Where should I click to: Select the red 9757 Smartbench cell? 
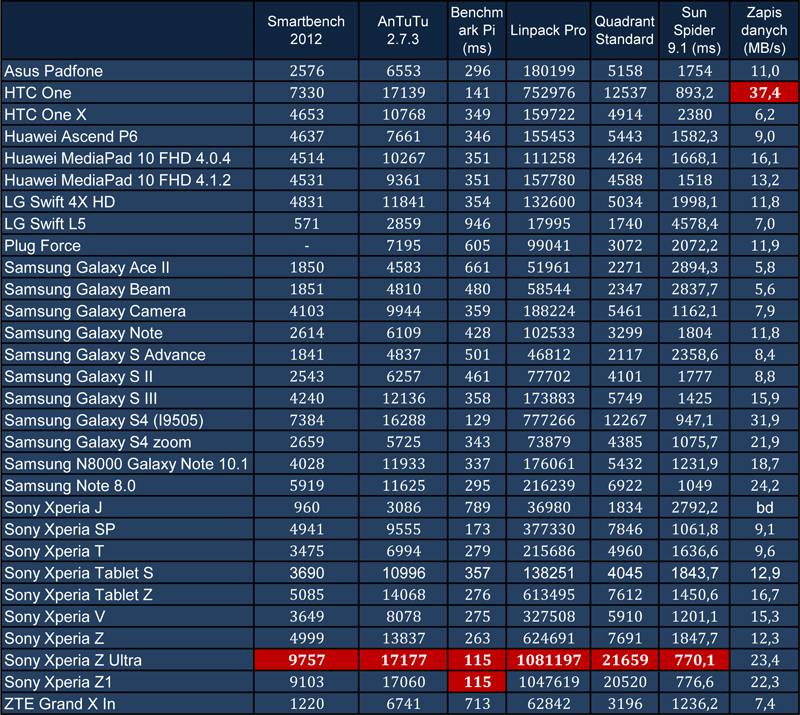pyautogui.click(x=307, y=660)
